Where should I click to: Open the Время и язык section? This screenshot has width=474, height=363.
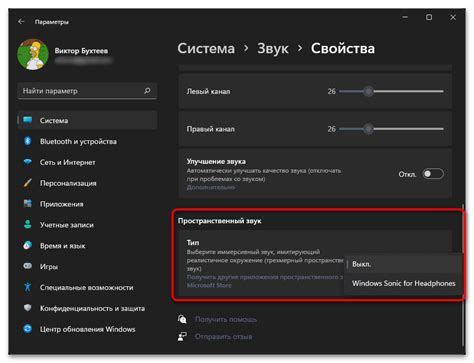pyautogui.click(x=87, y=246)
